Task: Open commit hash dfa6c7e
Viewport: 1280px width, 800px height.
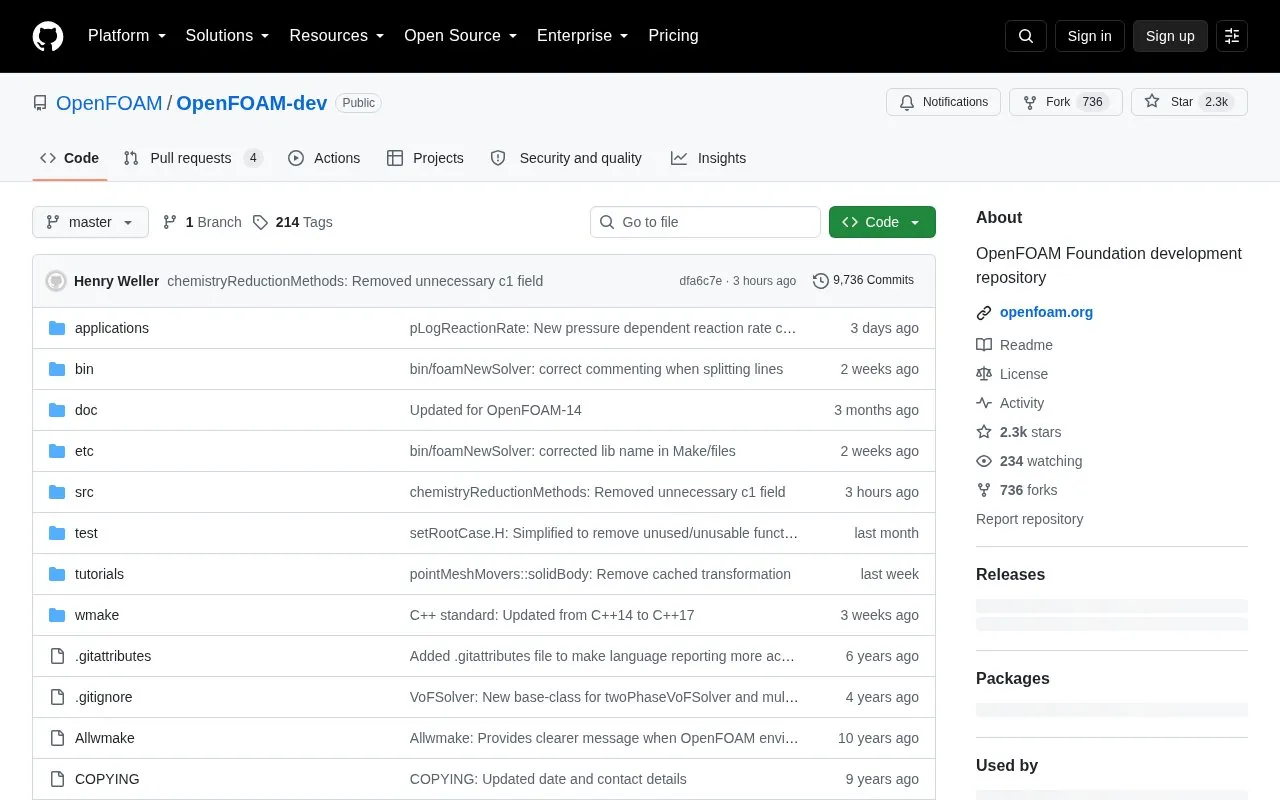Action: click(x=700, y=281)
